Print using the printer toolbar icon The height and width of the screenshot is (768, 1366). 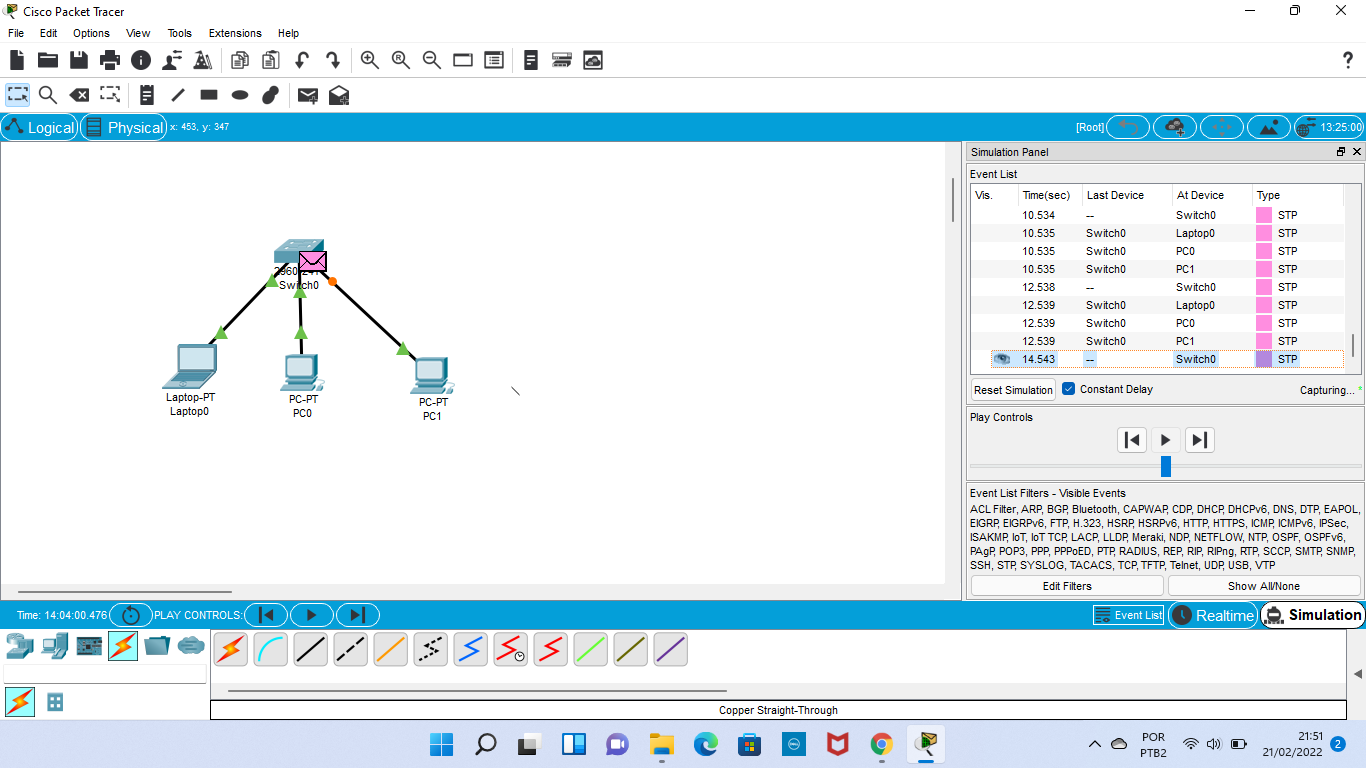pos(110,60)
